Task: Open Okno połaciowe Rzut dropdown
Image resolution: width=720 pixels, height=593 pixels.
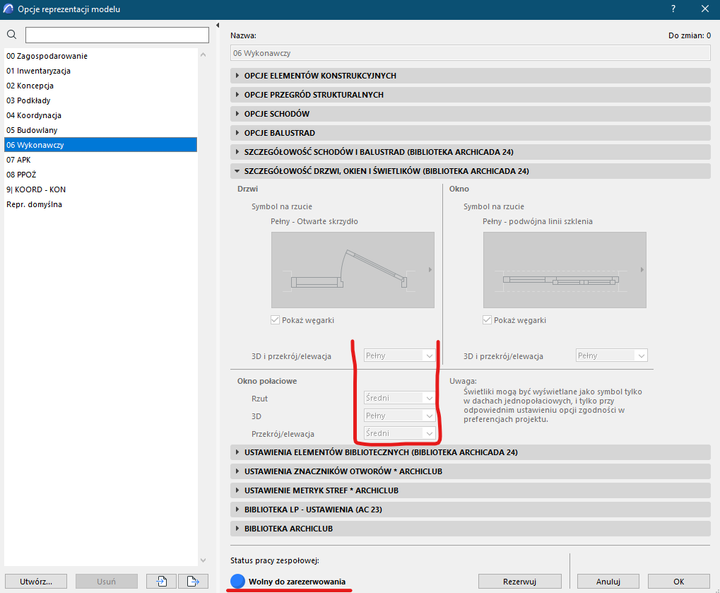Action: (399, 398)
